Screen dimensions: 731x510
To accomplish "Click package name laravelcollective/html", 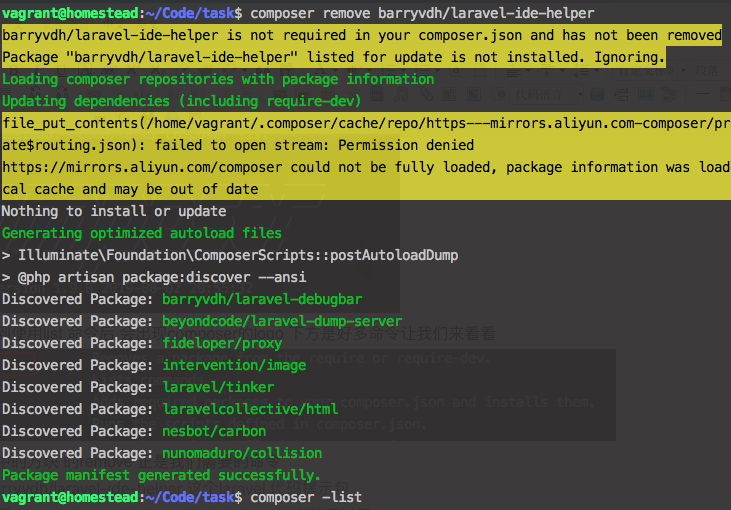I will click(x=250, y=409).
